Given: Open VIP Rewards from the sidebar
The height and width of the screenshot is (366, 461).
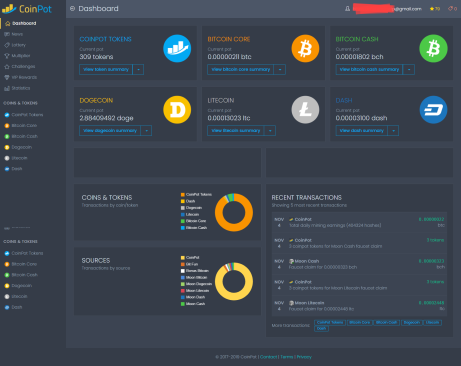Looking at the screenshot, I should coord(20,77).
